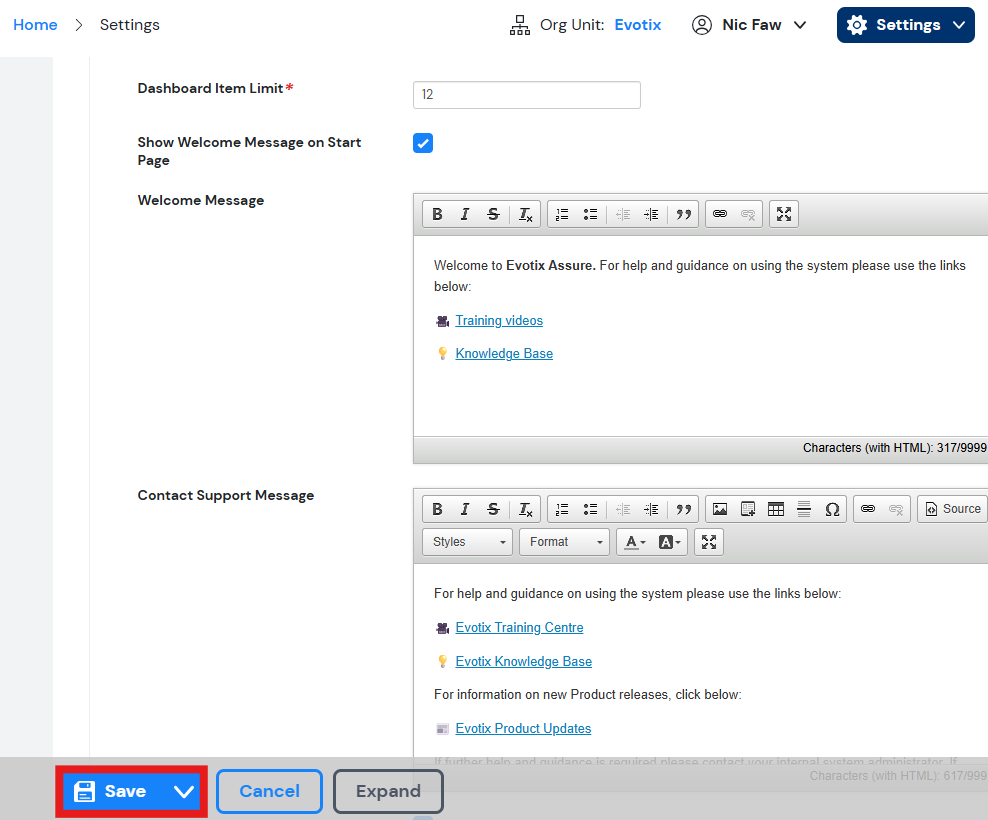Add block quote in Contact Support editor

click(683, 509)
